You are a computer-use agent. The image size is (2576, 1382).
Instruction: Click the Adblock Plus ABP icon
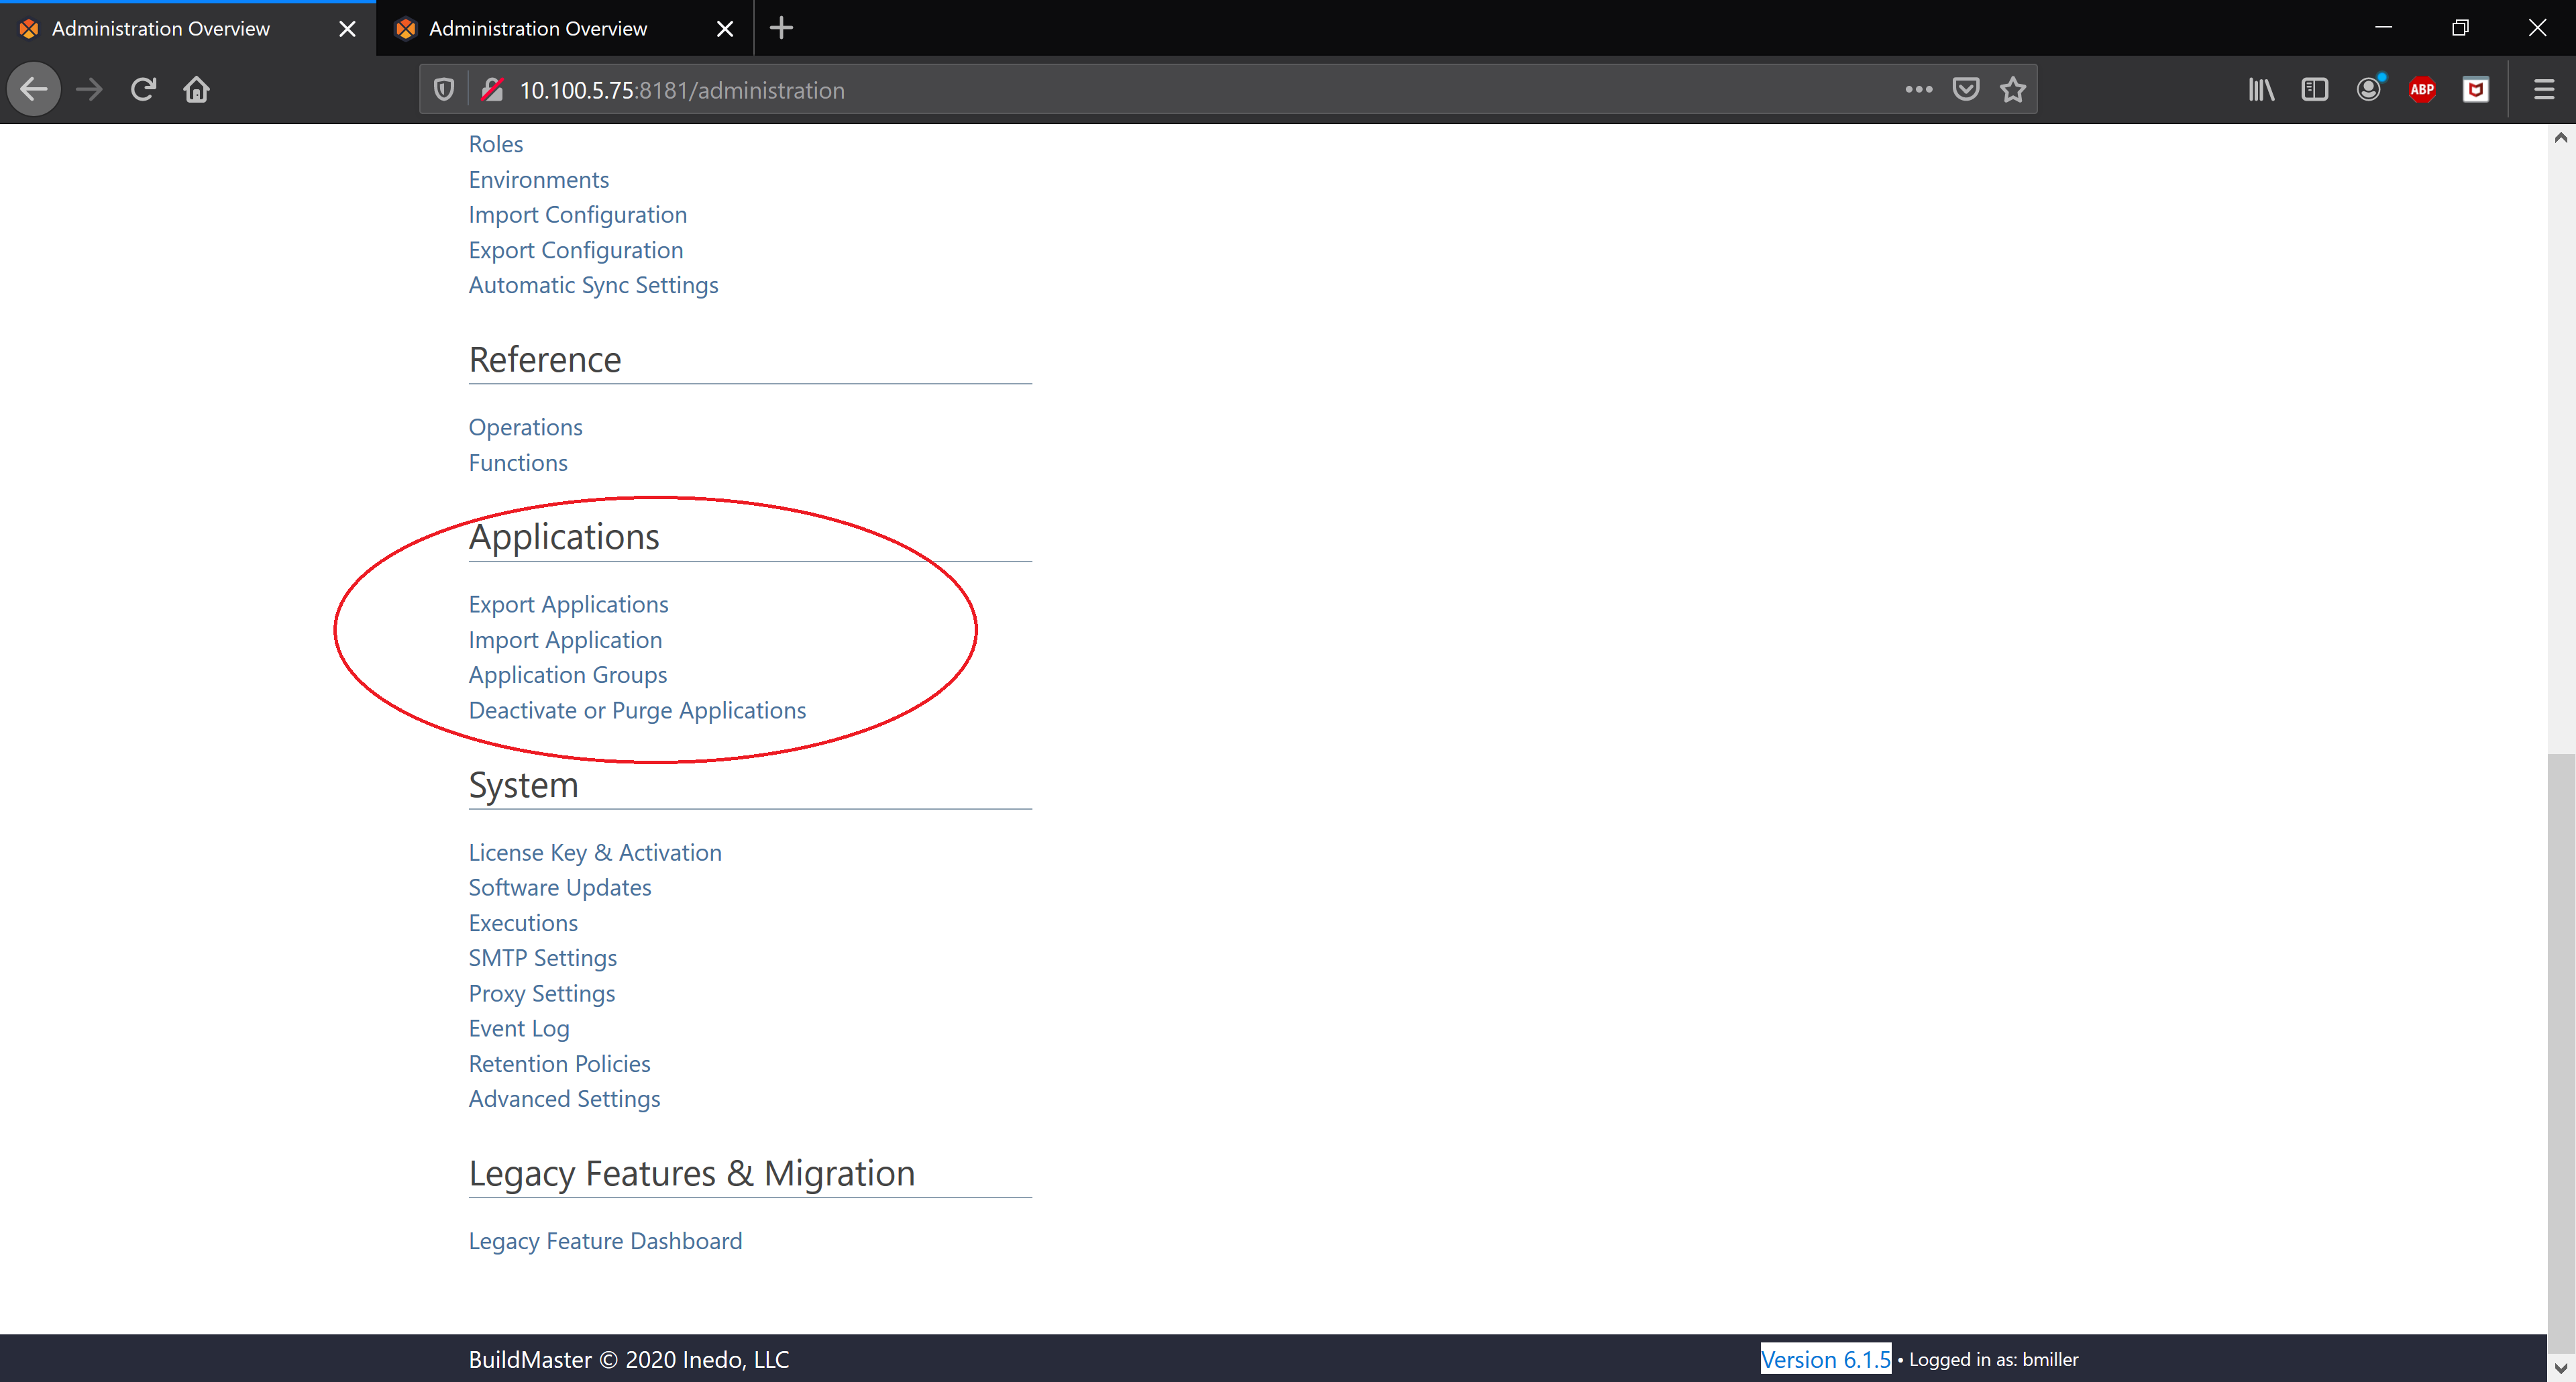tap(2421, 89)
